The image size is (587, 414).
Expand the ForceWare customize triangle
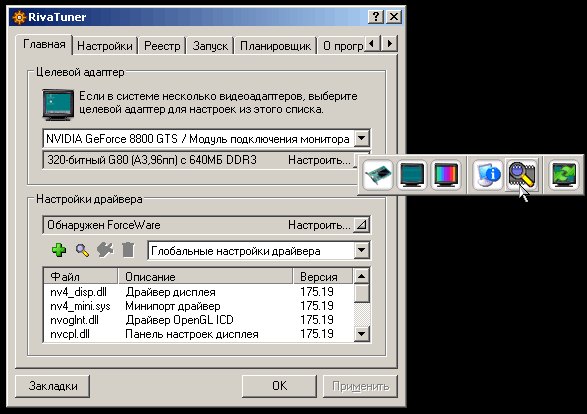(361, 225)
